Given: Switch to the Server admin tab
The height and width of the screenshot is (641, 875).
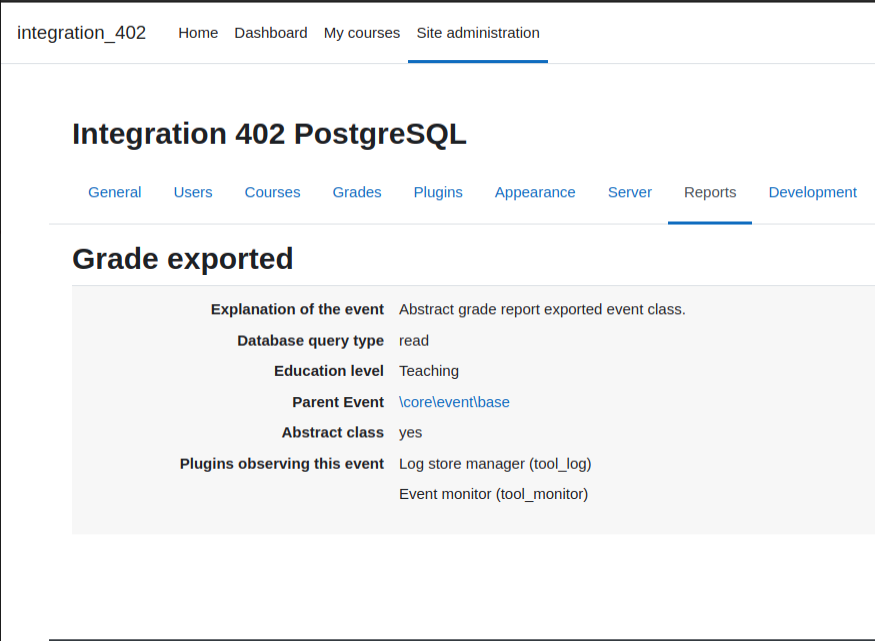Looking at the screenshot, I should pos(629,192).
